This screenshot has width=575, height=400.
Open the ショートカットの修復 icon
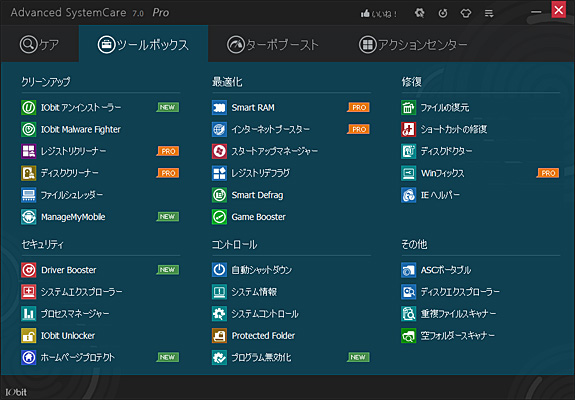(409, 129)
